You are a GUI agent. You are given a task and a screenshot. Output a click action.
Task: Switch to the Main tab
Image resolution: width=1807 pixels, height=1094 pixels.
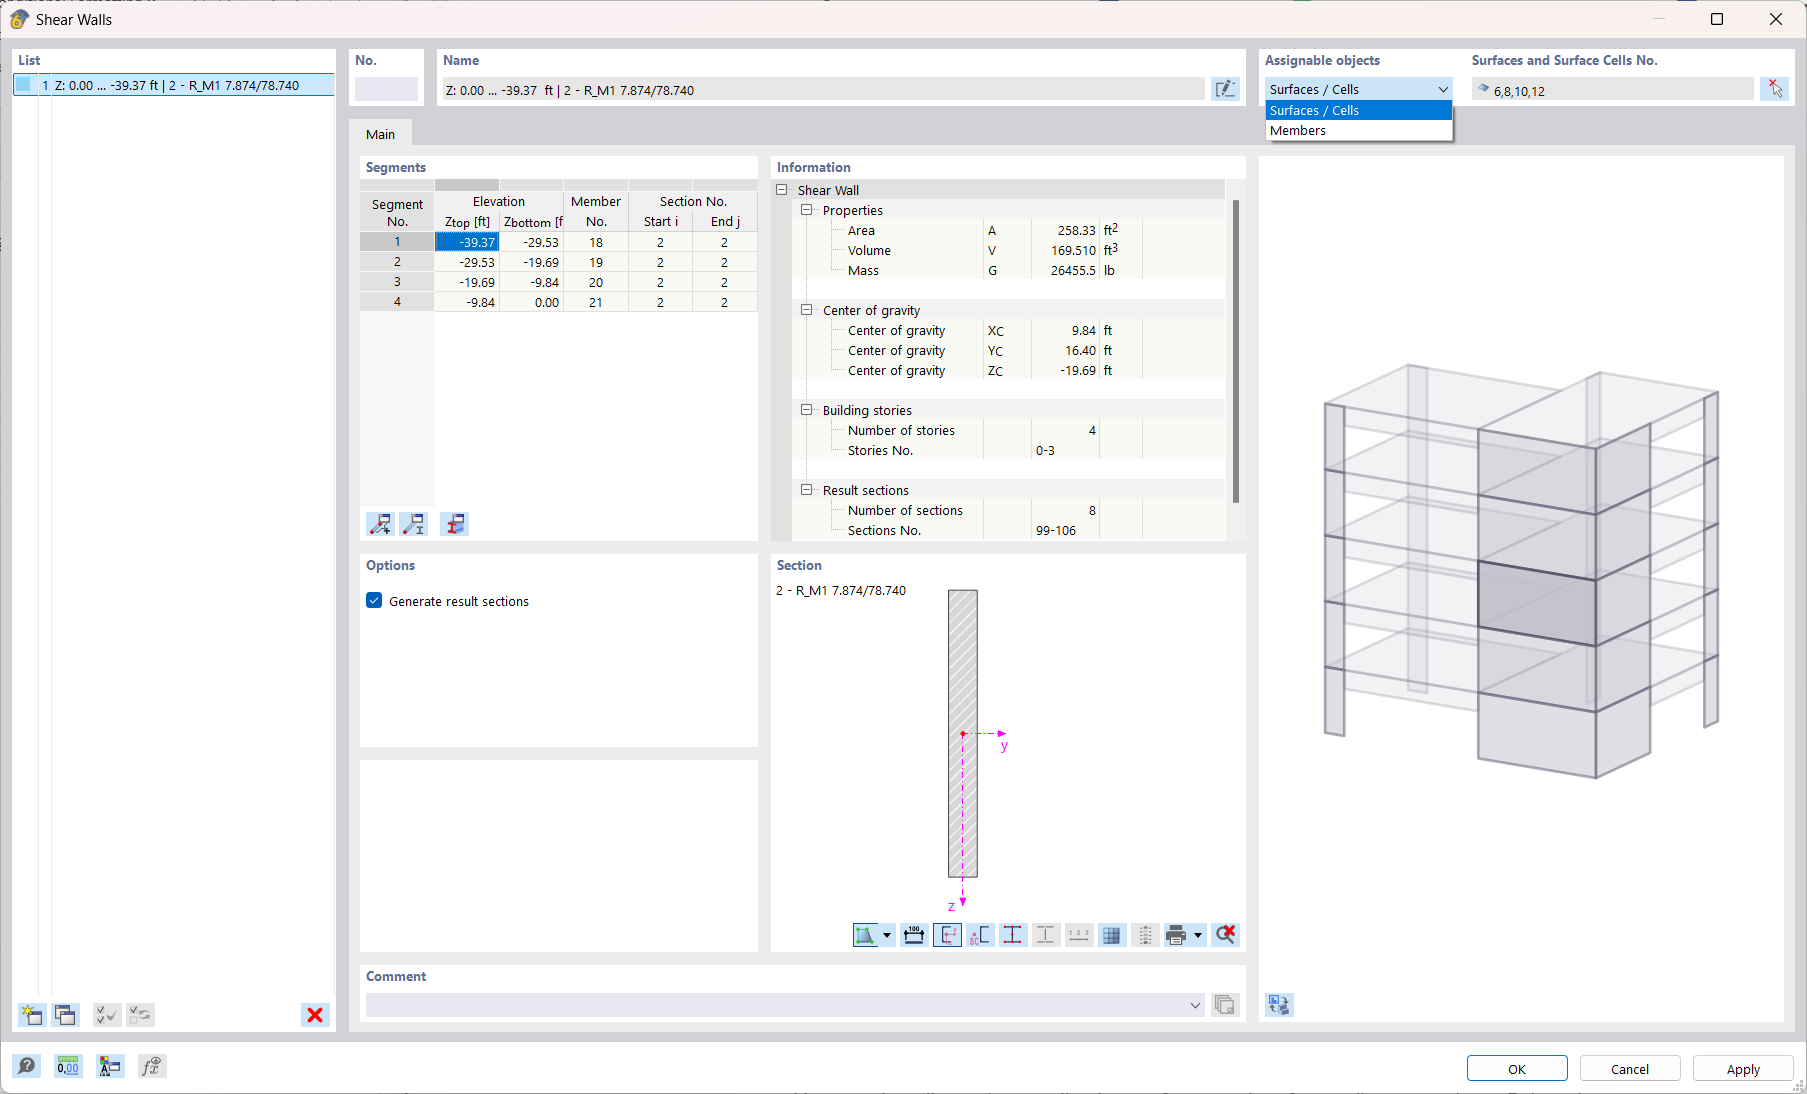pyautogui.click(x=381, y=133)
